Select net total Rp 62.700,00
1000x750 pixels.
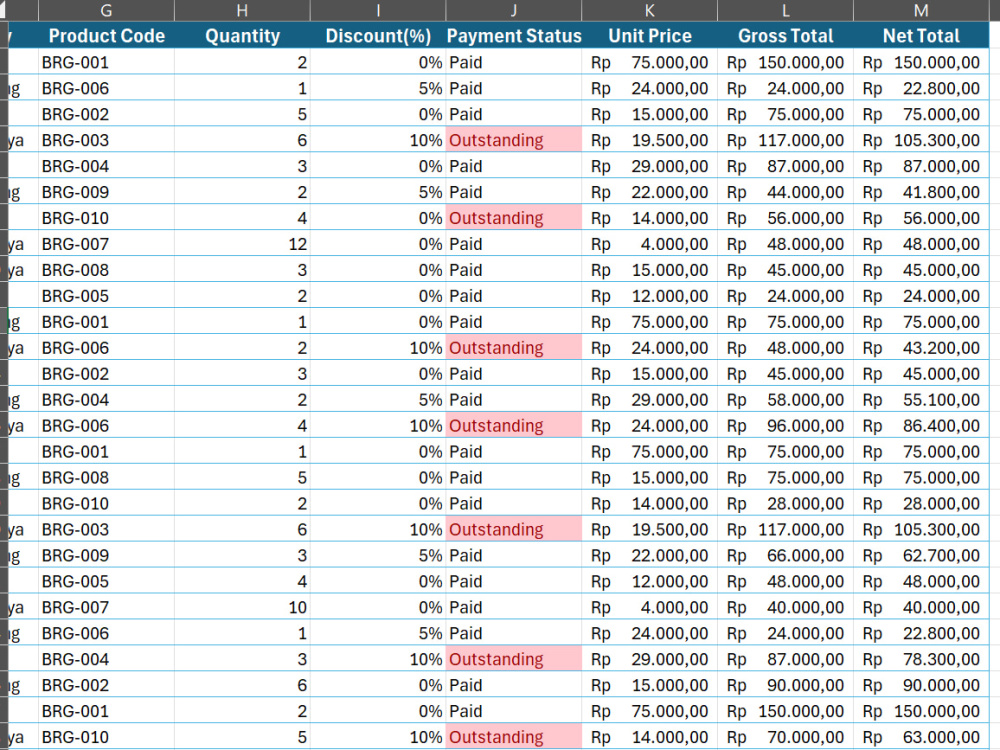[922, 555]
